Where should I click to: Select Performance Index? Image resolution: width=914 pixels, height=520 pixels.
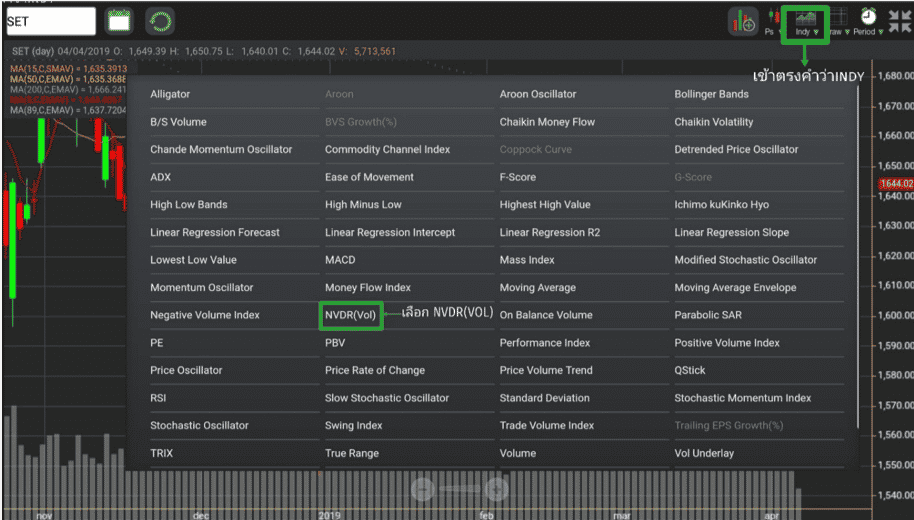544,343
